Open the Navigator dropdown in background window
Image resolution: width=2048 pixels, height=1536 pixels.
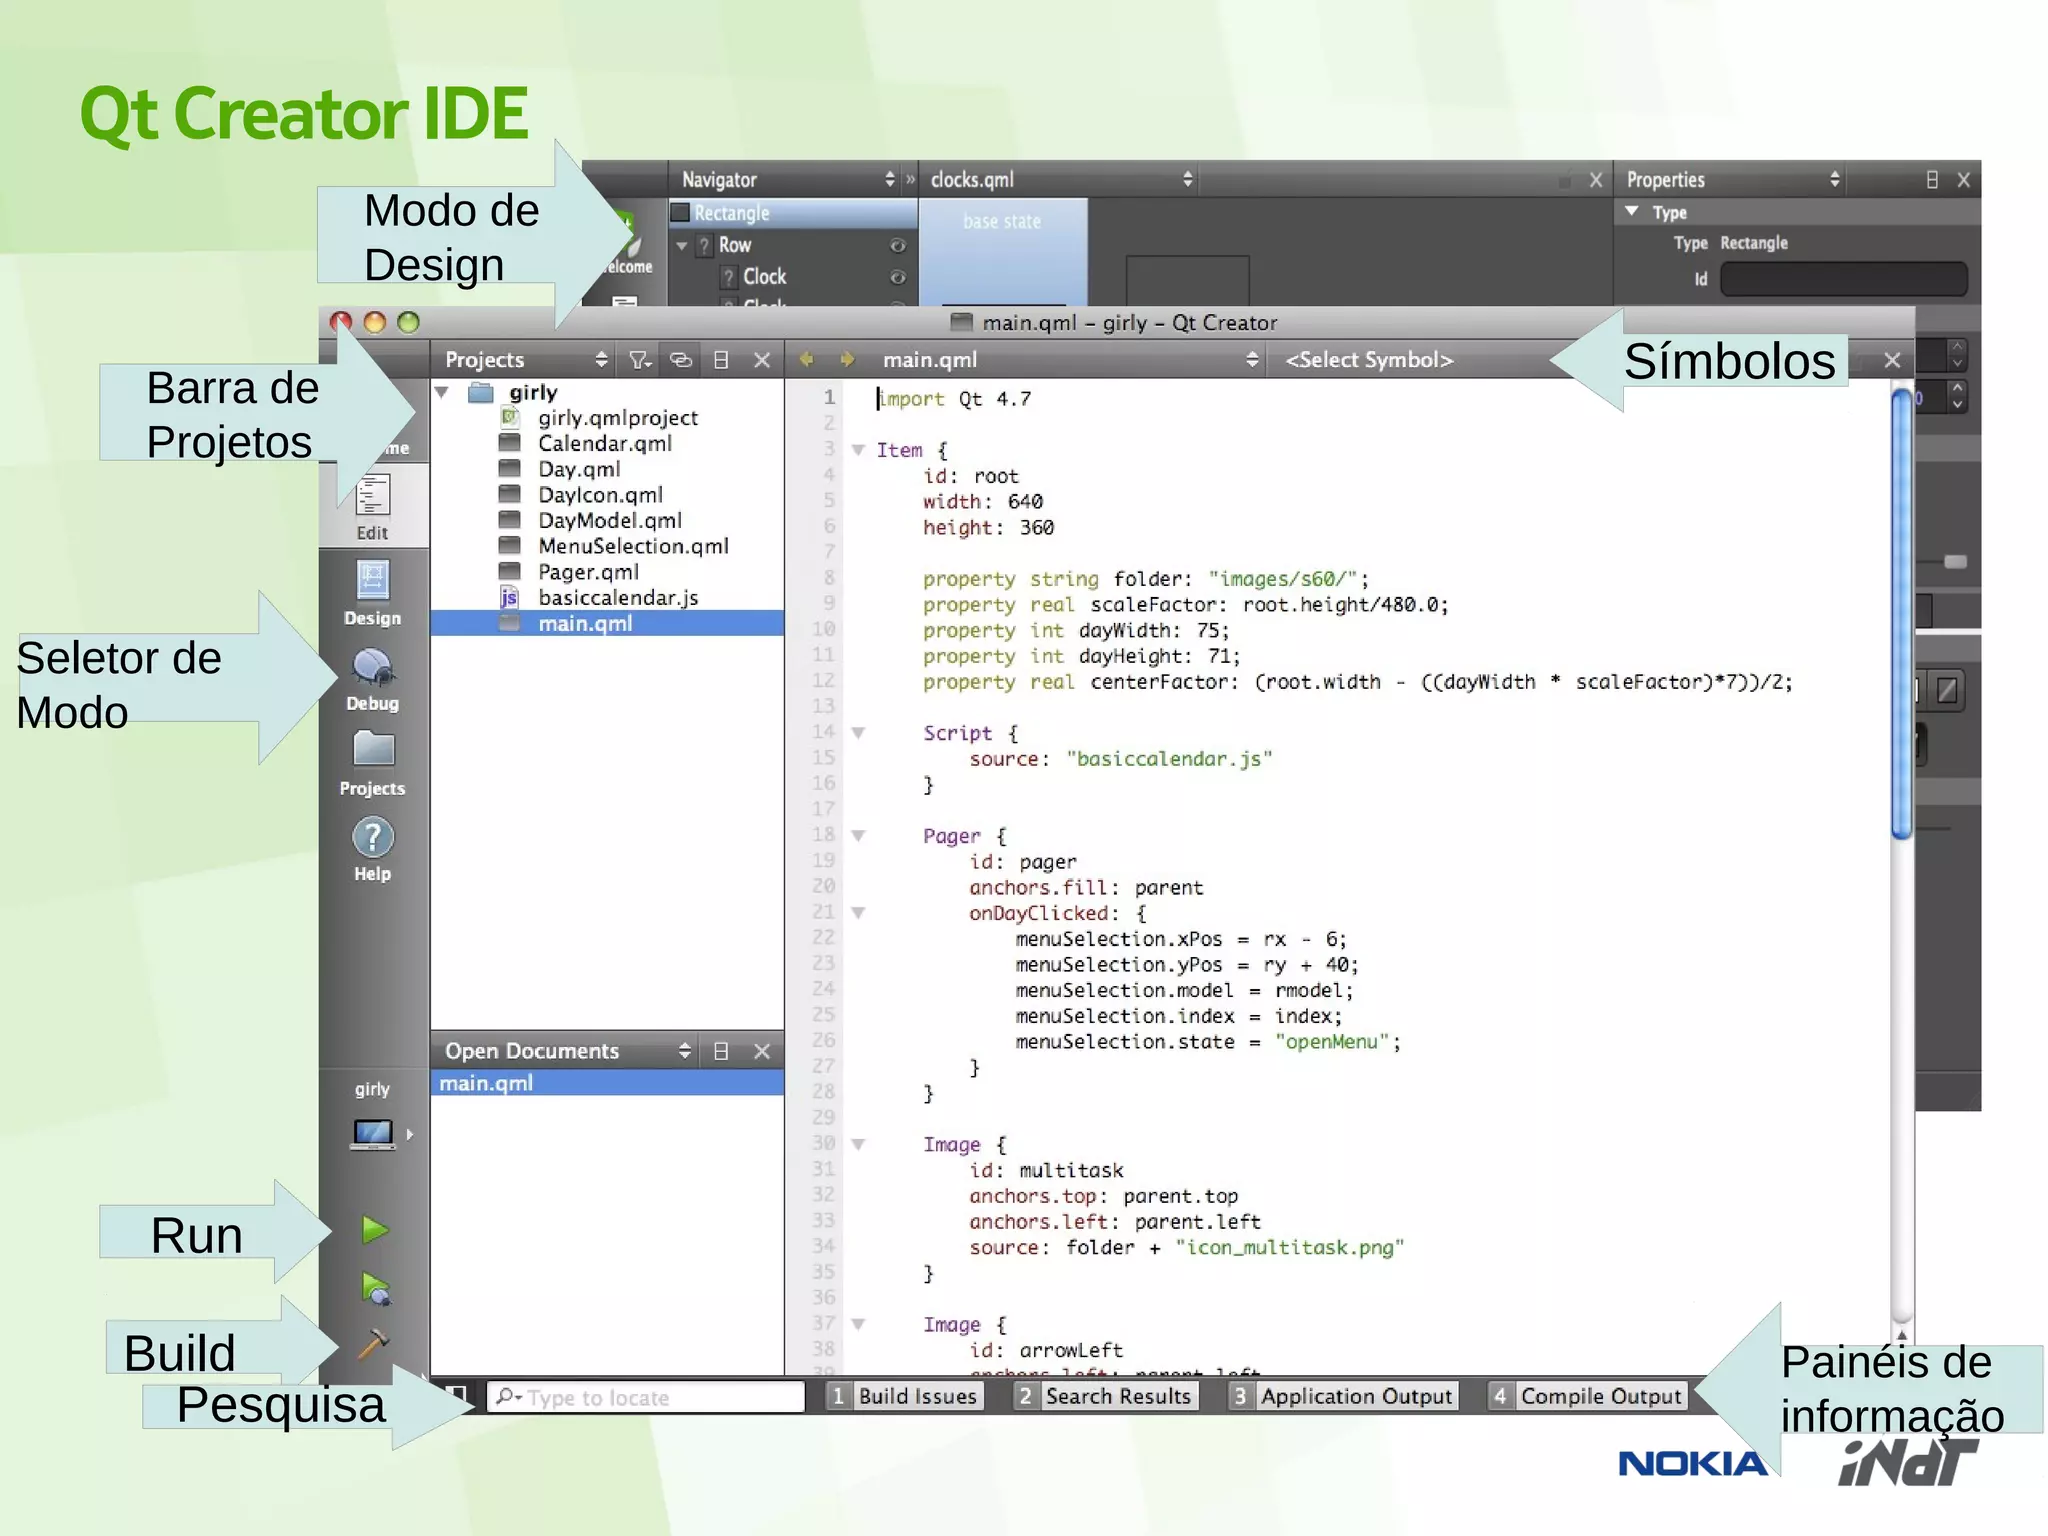coord(890,180)
